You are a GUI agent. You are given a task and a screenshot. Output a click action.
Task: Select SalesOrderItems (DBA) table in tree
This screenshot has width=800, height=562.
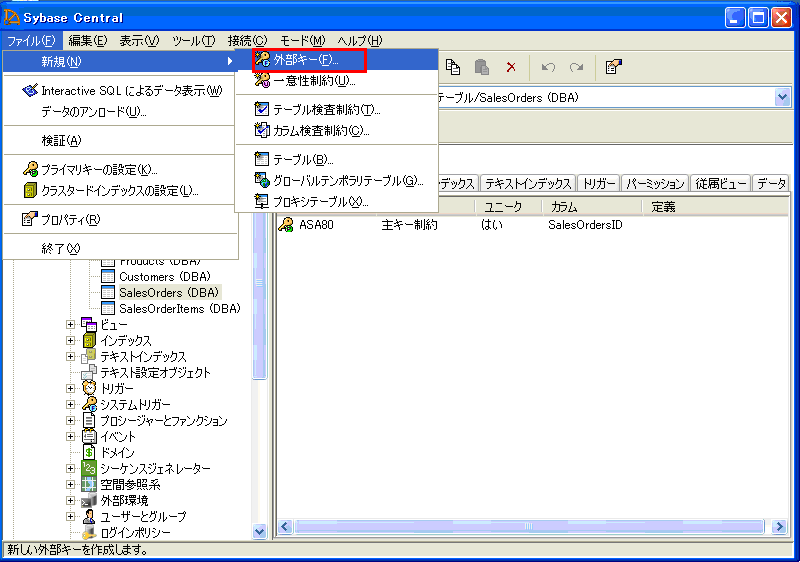pyautogui.click(x=179, y=309)
